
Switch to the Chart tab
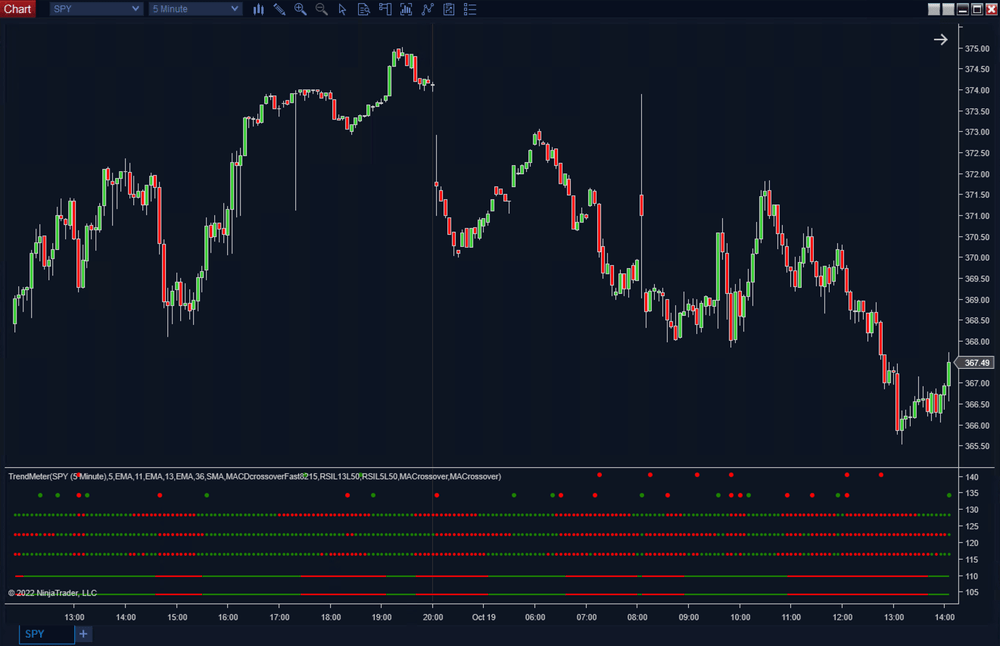tap(18, 8)
